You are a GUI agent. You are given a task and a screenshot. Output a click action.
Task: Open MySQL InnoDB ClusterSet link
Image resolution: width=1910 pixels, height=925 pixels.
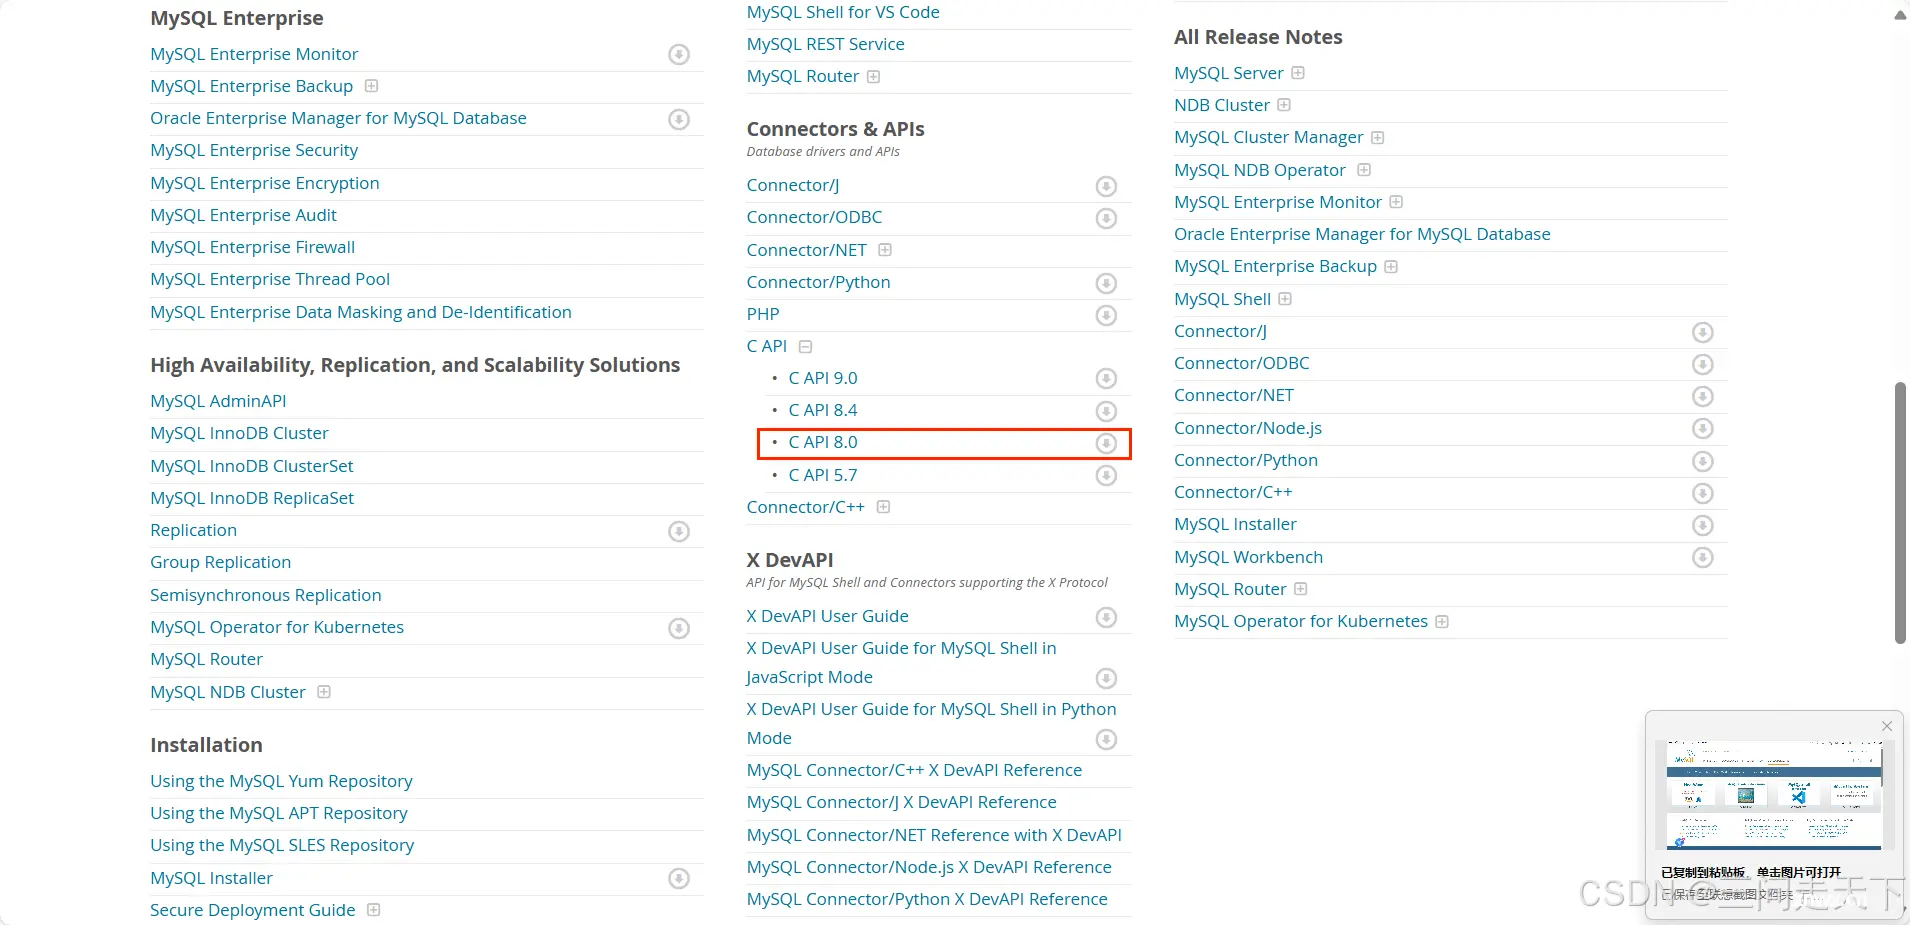(252, 466)
